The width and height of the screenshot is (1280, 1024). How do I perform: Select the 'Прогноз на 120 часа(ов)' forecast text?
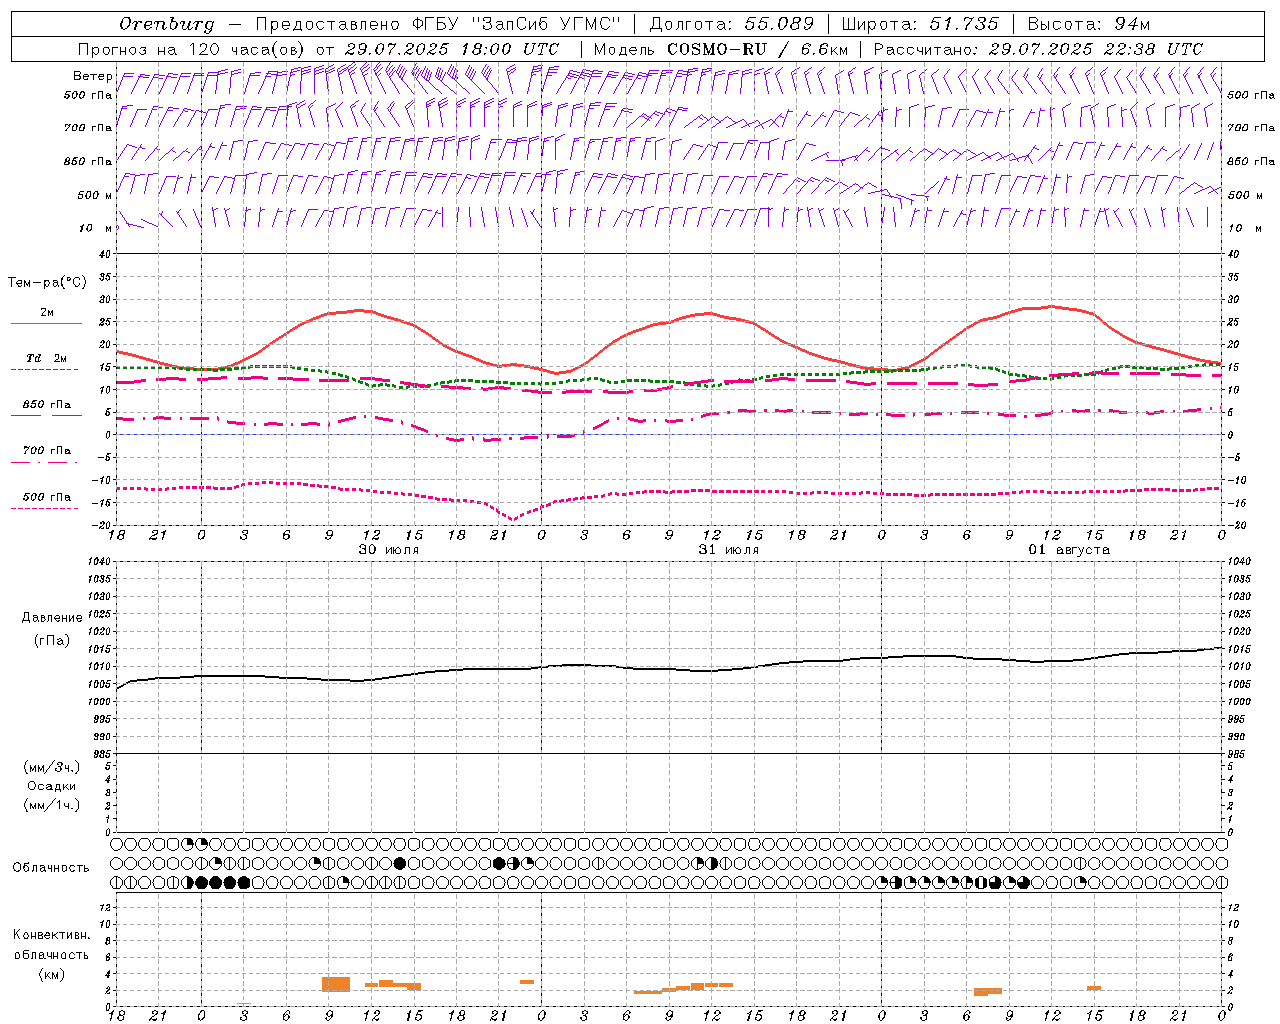pyautogui.click(x=192, y=49)
